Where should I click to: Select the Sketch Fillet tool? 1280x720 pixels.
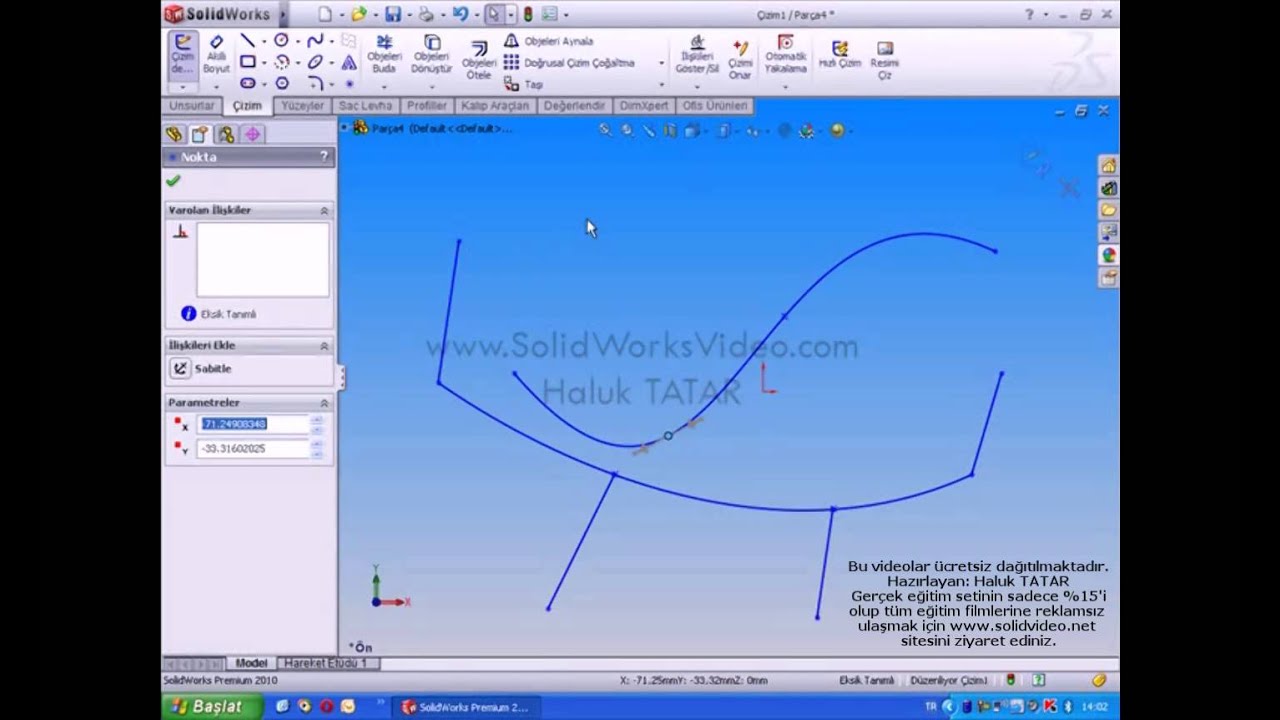click(x=315, y=83)
